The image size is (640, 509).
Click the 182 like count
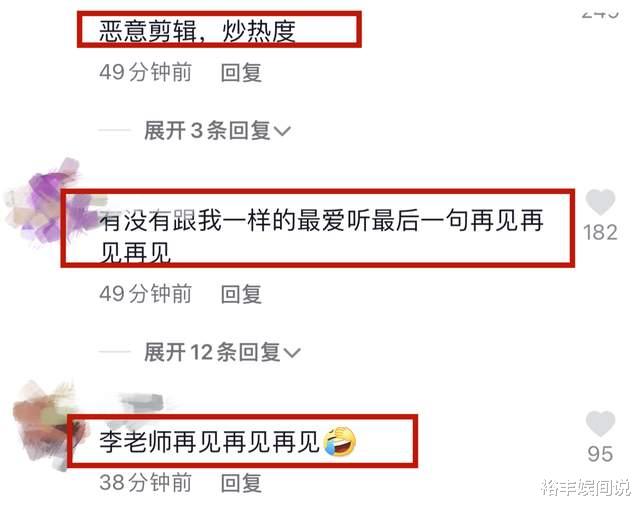(600, 233)
